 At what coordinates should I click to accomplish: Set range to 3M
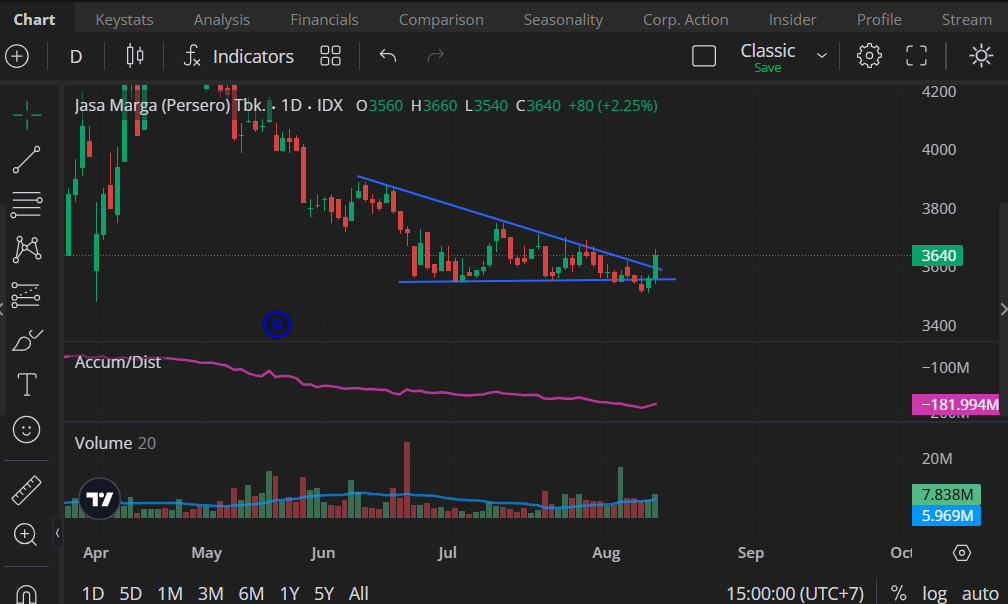(210, 593)
